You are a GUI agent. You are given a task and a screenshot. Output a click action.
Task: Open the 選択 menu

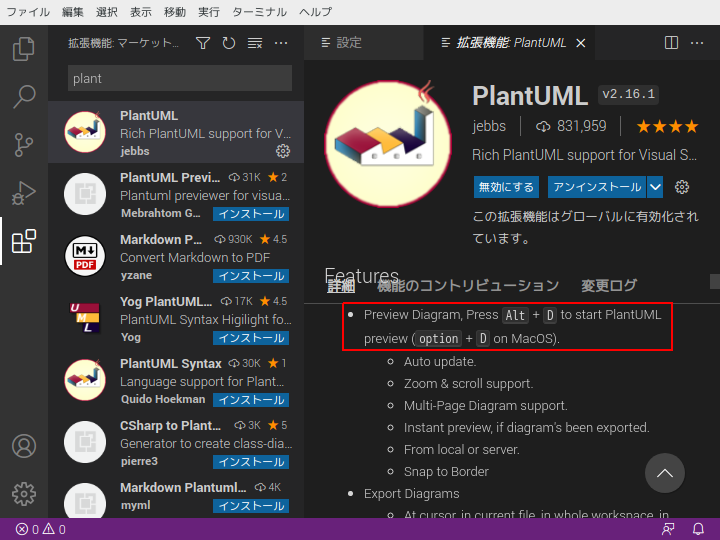pyautogui.click(x=107, y=12)
